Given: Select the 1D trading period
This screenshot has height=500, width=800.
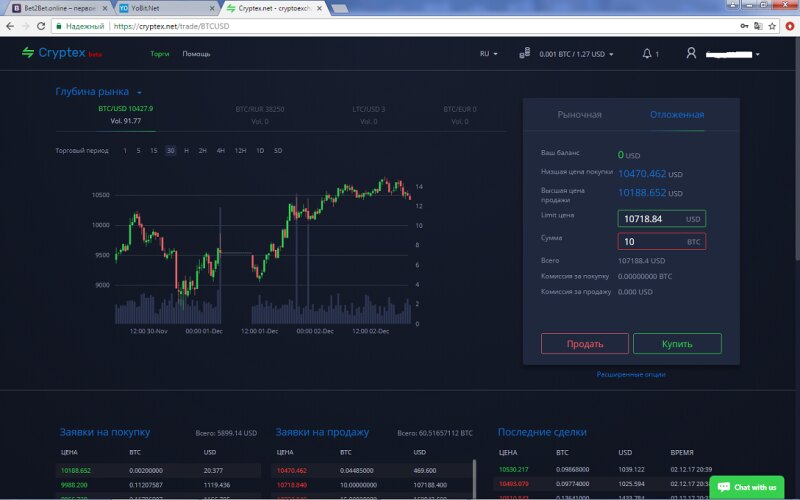Looking at the screenshot, I should coord(260,150).
